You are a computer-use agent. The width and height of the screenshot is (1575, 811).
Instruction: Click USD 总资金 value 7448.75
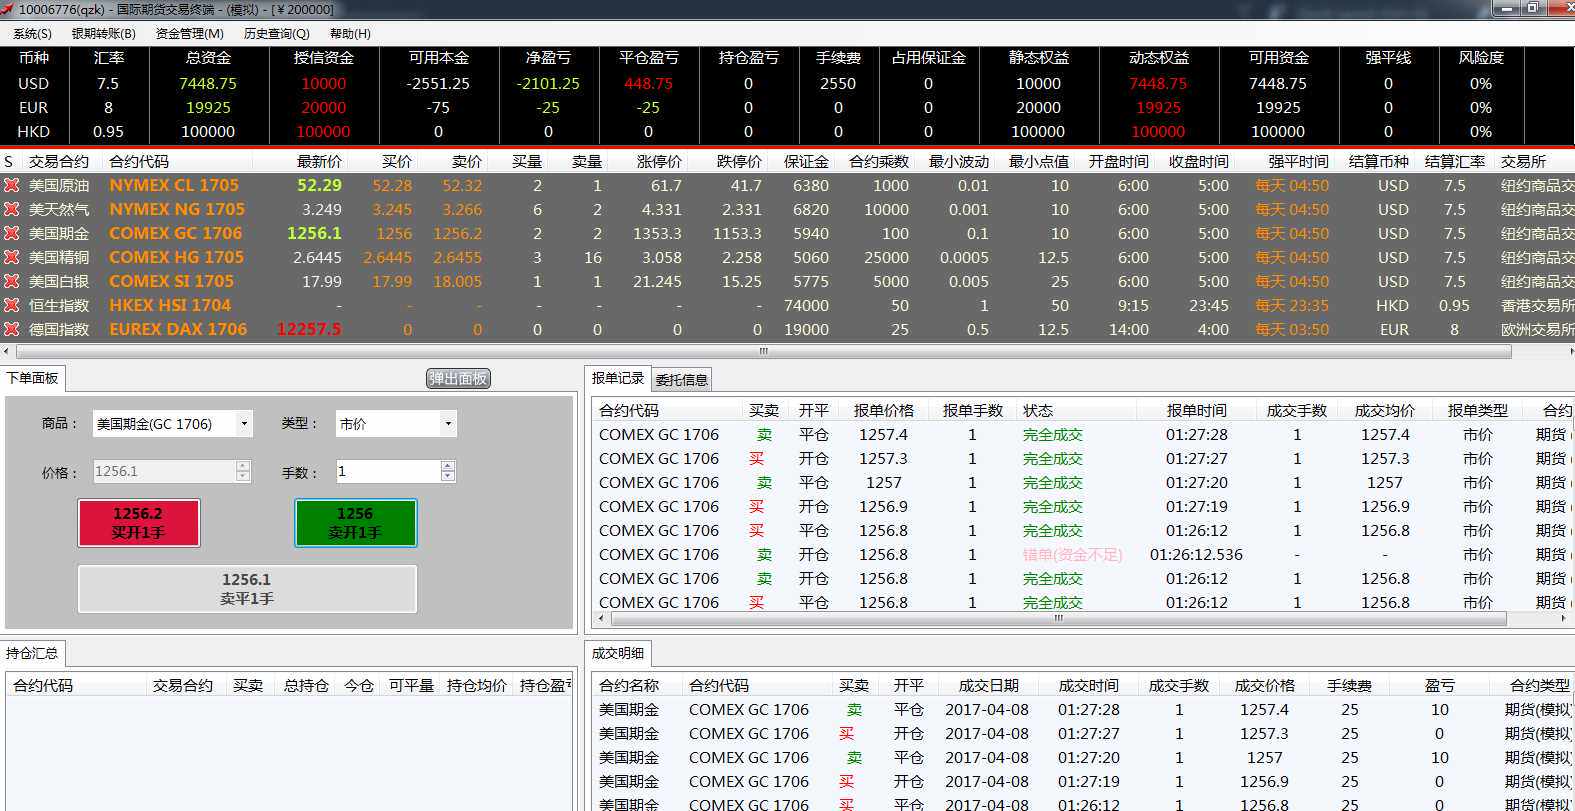point(208,83)
